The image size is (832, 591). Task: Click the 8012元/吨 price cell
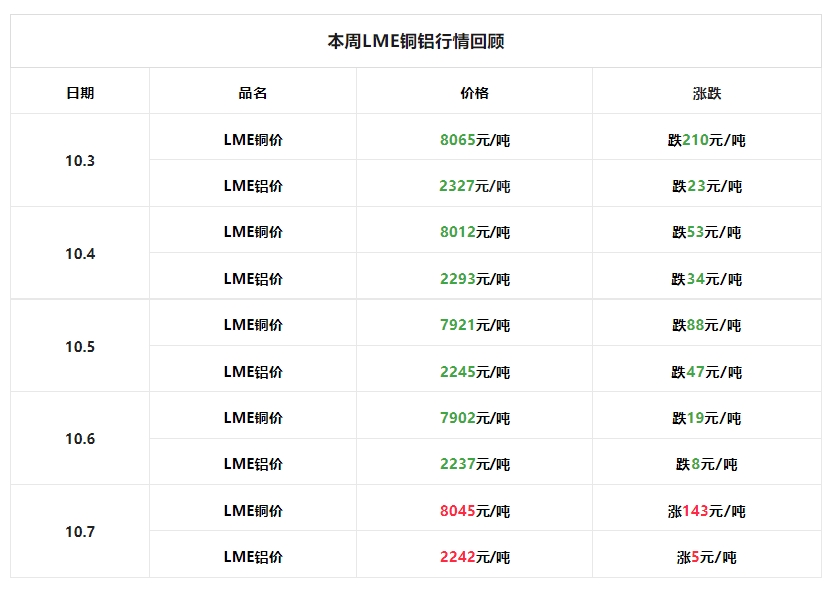(474, 232)
